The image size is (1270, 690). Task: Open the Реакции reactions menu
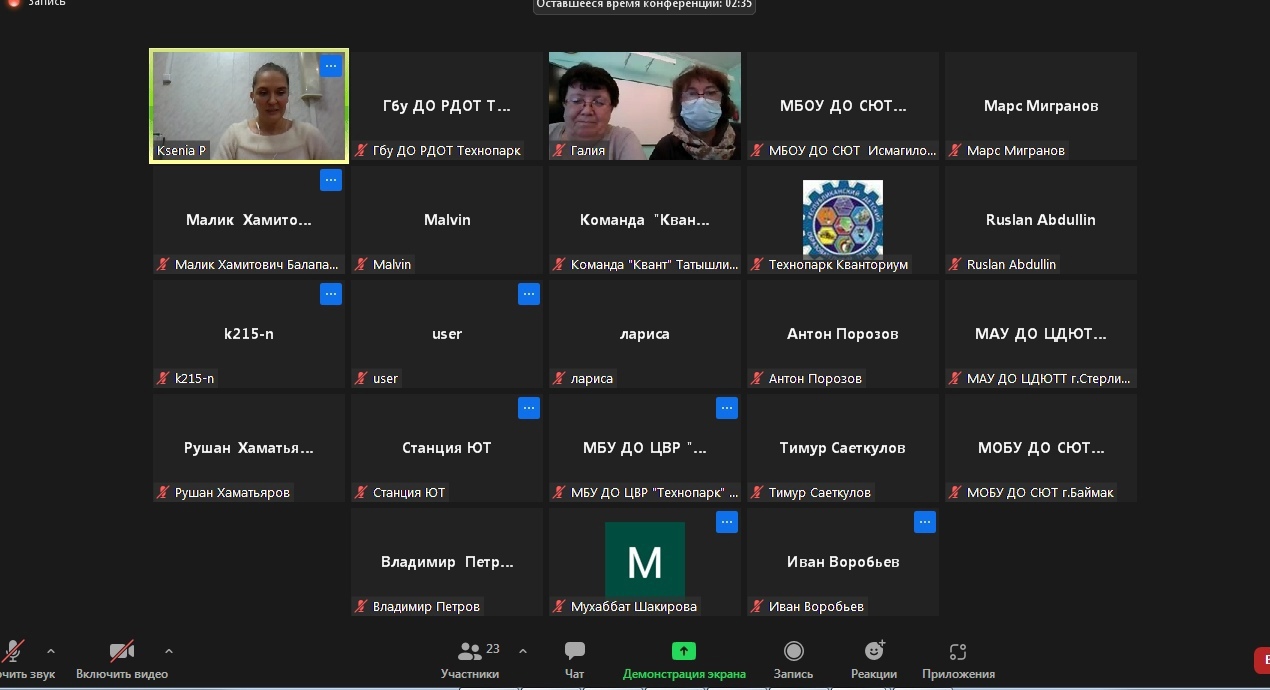click(873, 660)
